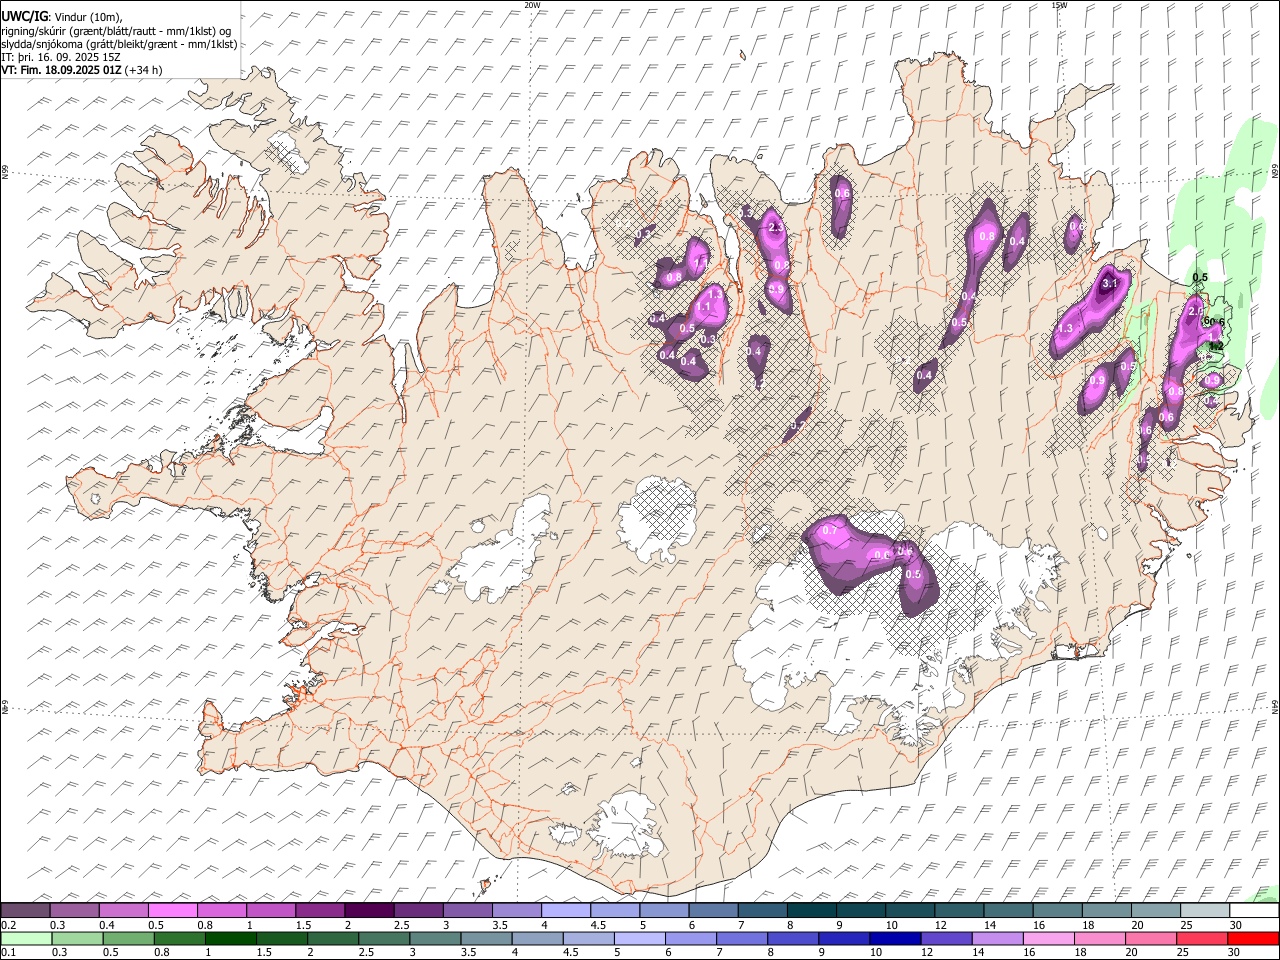Pick lavender upper swatch between 4 and 4.5
1280x960 pixels.
[566, 910]
